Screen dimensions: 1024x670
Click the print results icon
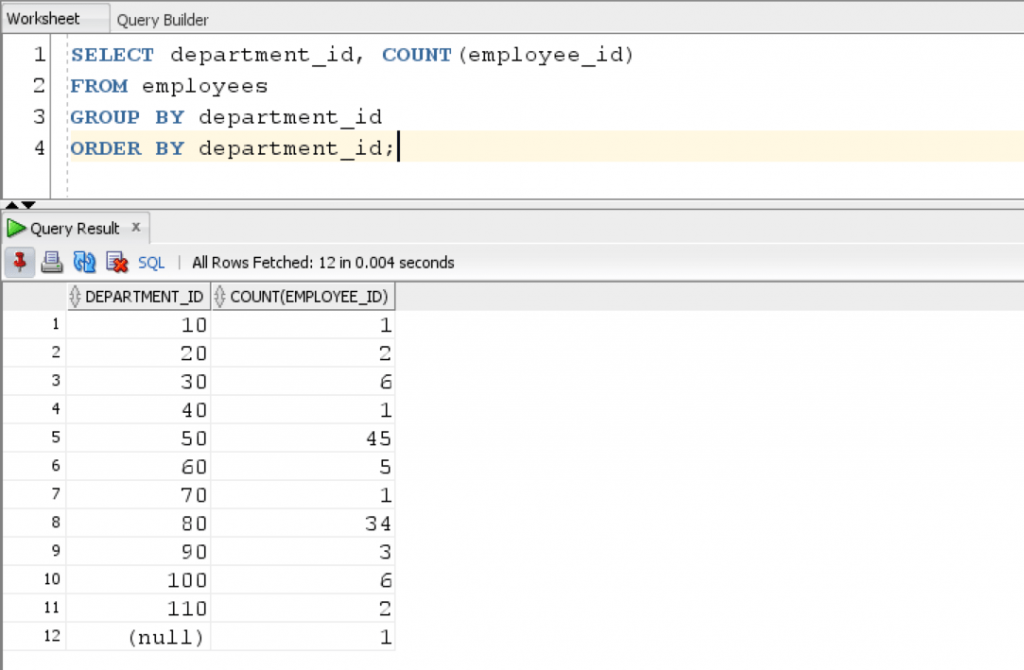click(53, 263)
